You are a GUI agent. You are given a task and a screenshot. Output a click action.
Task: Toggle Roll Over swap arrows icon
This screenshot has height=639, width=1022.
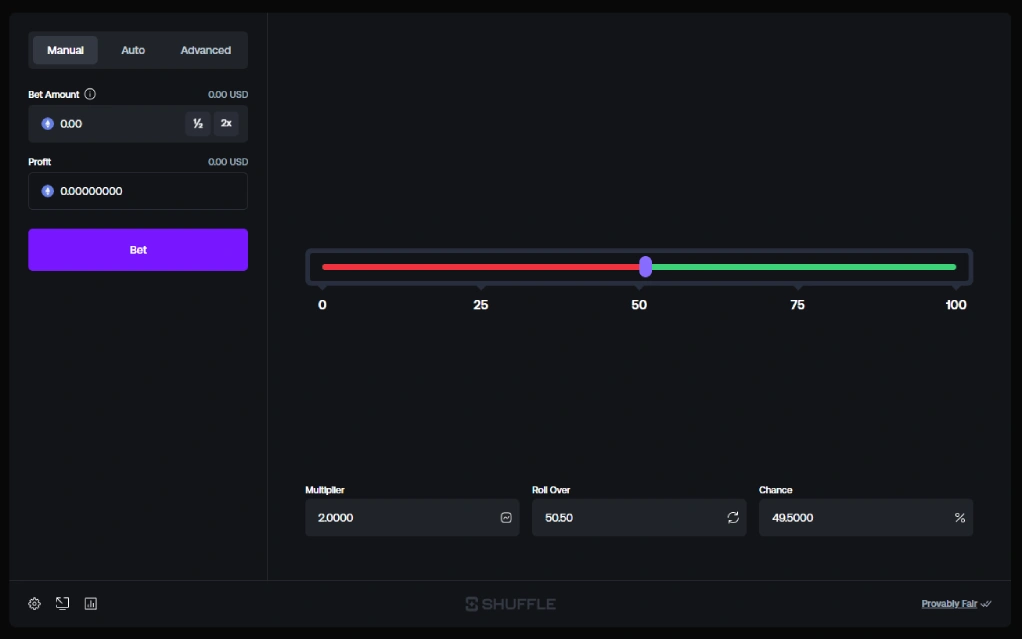coord(733,518)
